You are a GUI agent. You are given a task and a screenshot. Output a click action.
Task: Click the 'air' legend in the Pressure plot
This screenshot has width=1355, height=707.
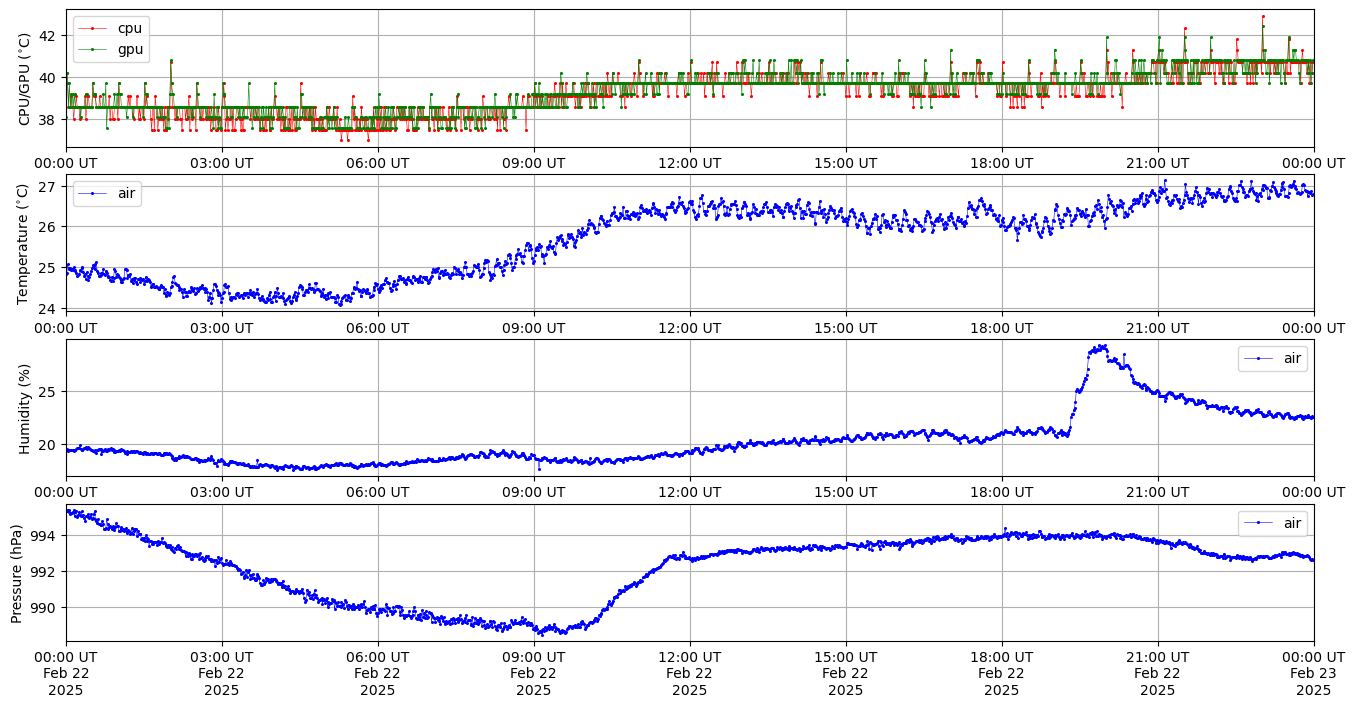tap(1272, 523)
